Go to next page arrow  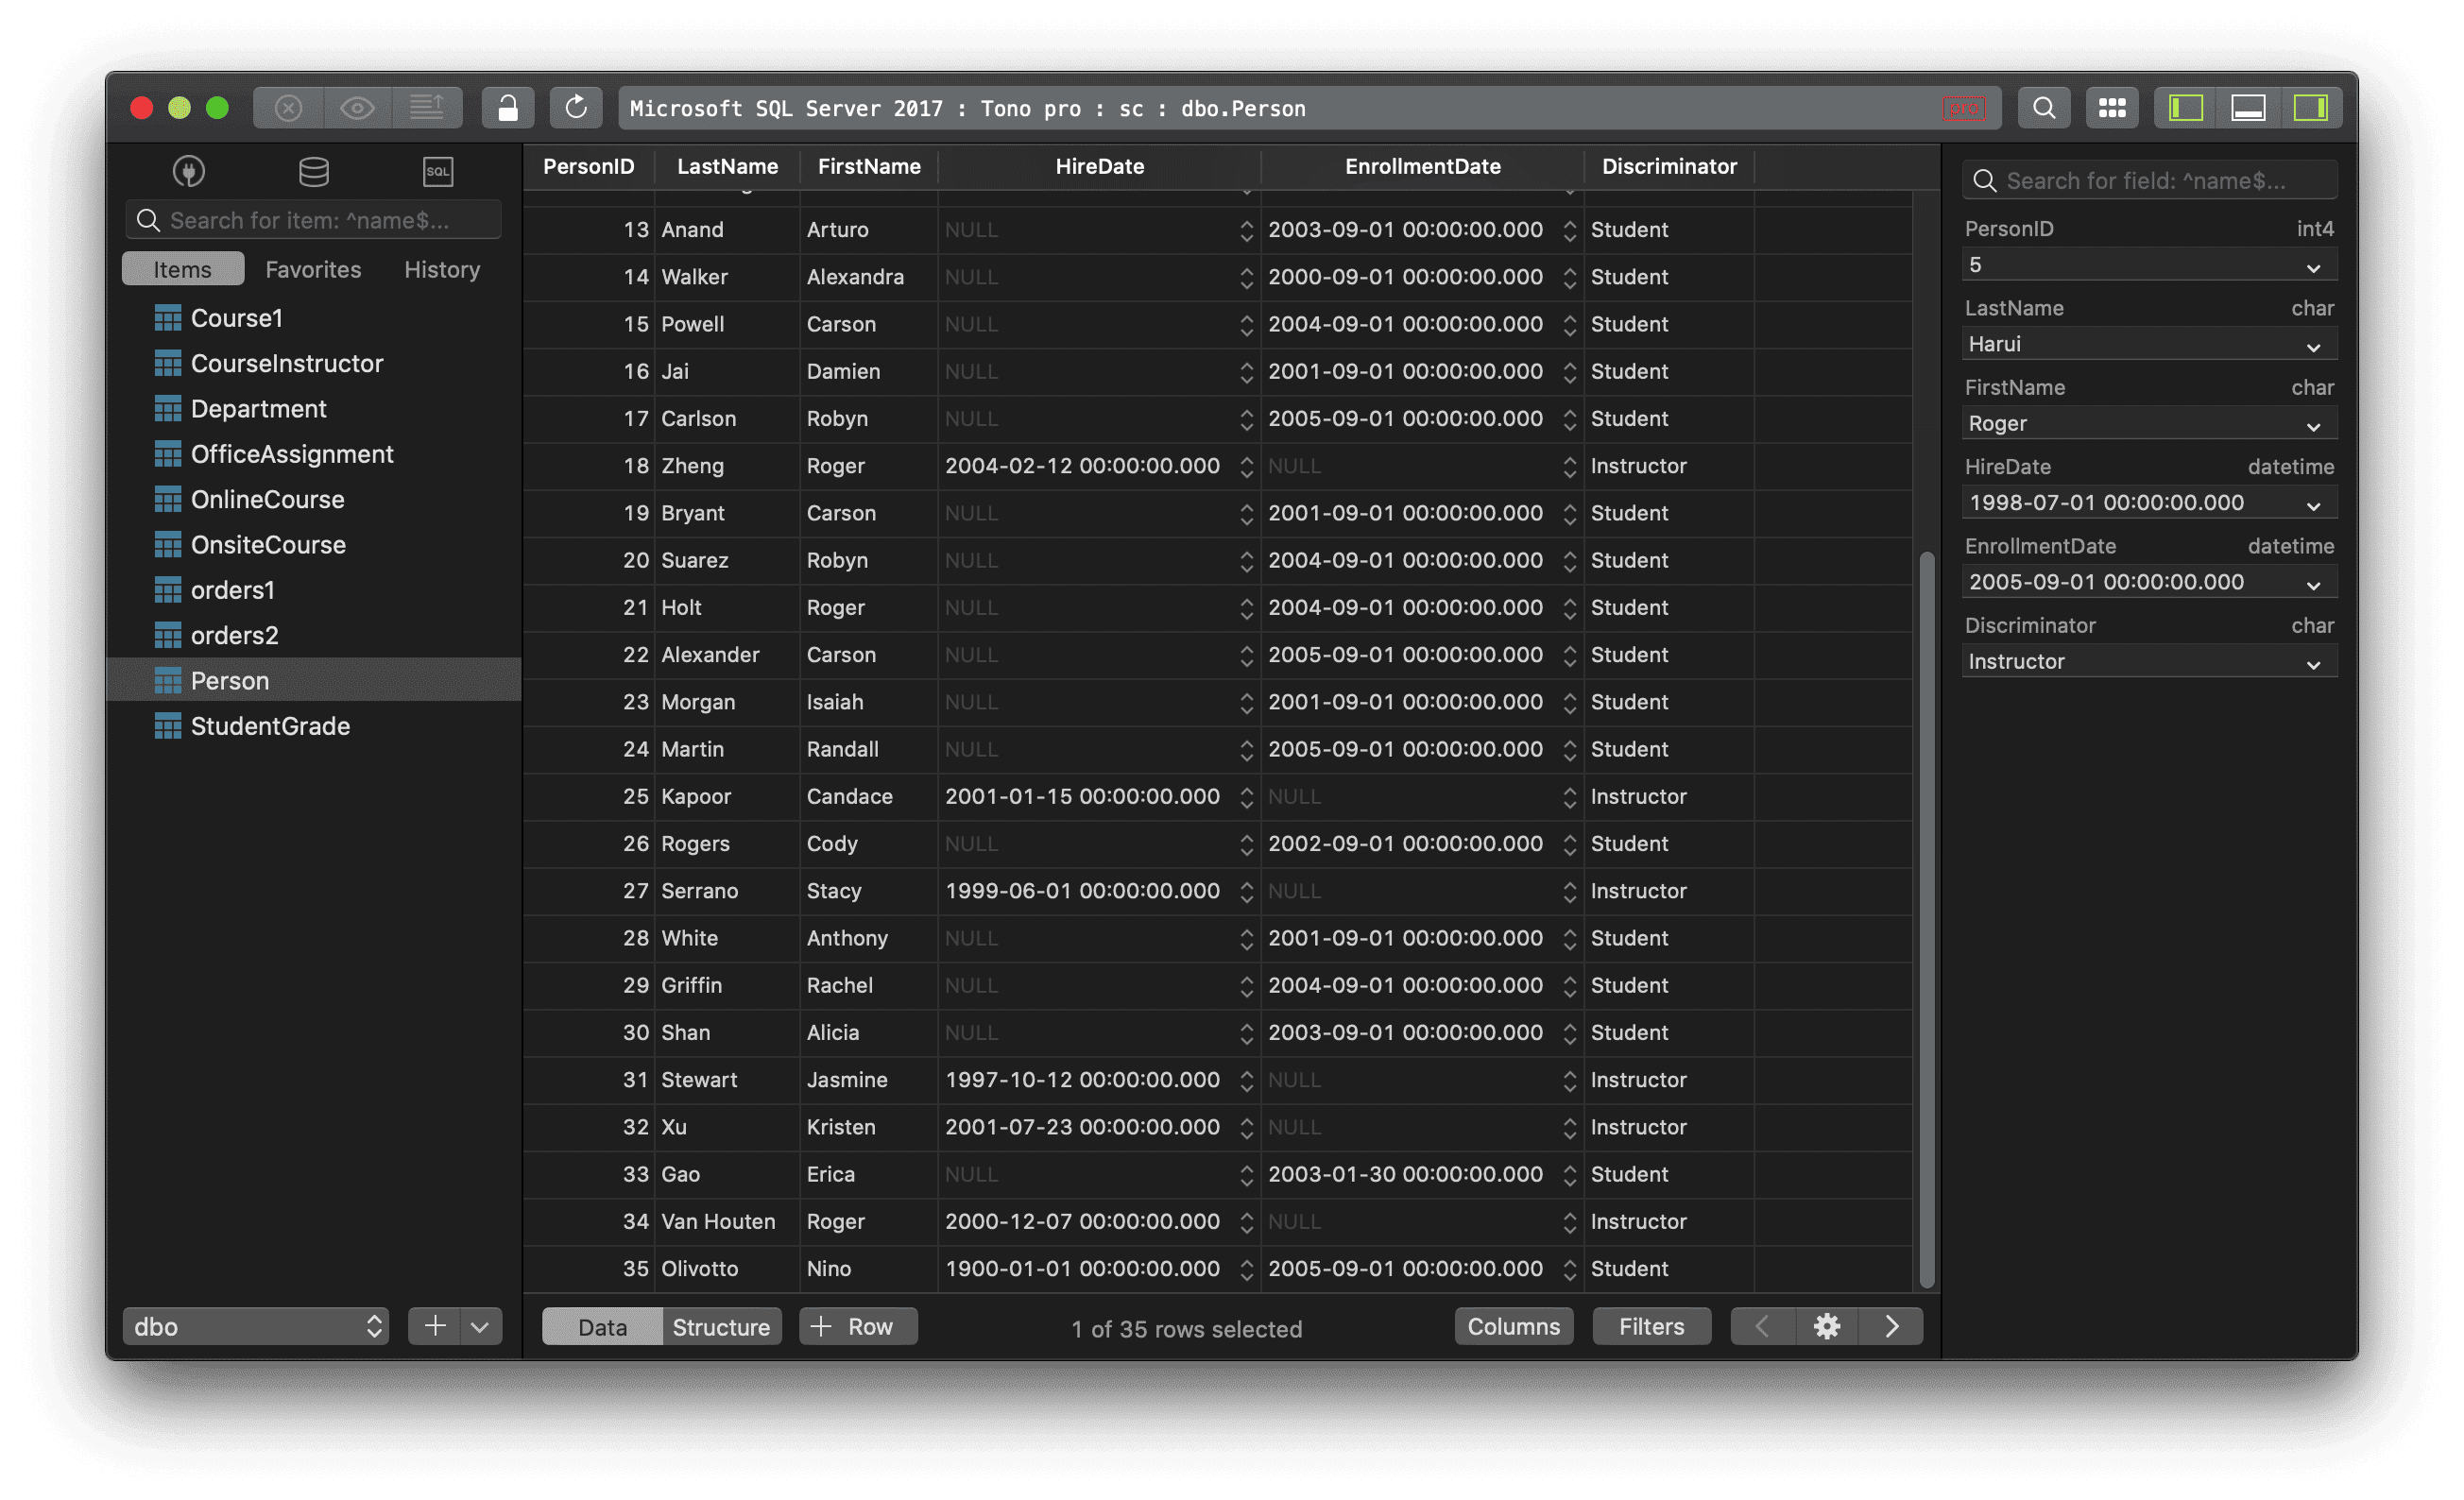pos(1891,1327)
